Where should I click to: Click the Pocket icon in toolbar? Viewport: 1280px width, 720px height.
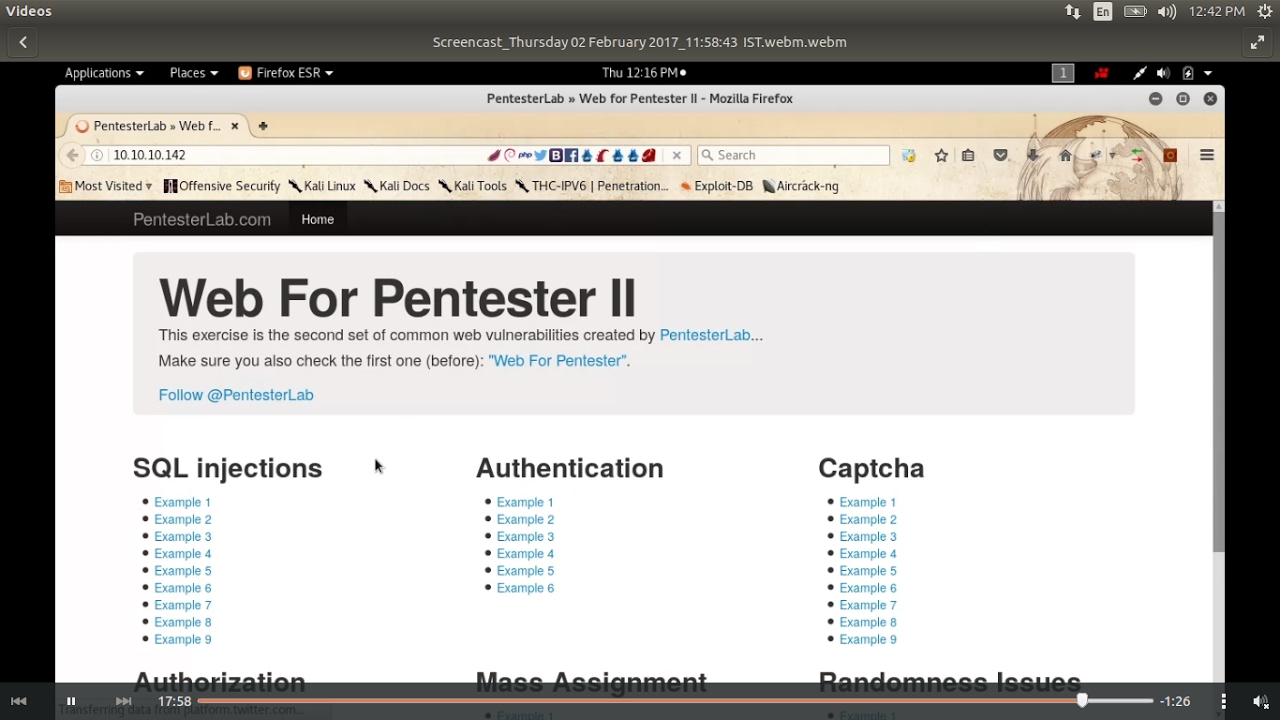pos(1000,155)
